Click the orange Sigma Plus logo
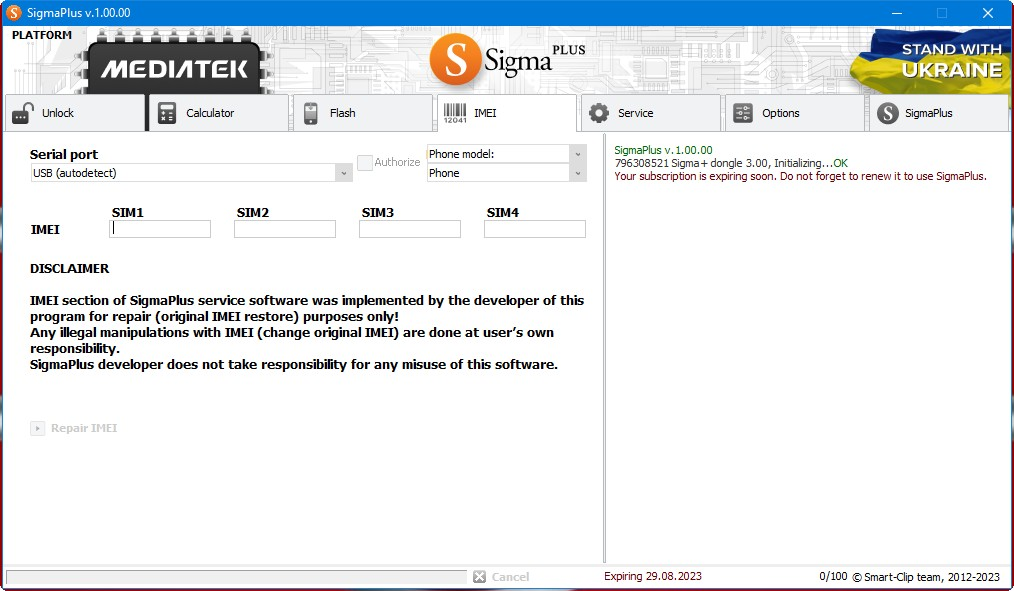1014x591 pixels. pos(456,60)
